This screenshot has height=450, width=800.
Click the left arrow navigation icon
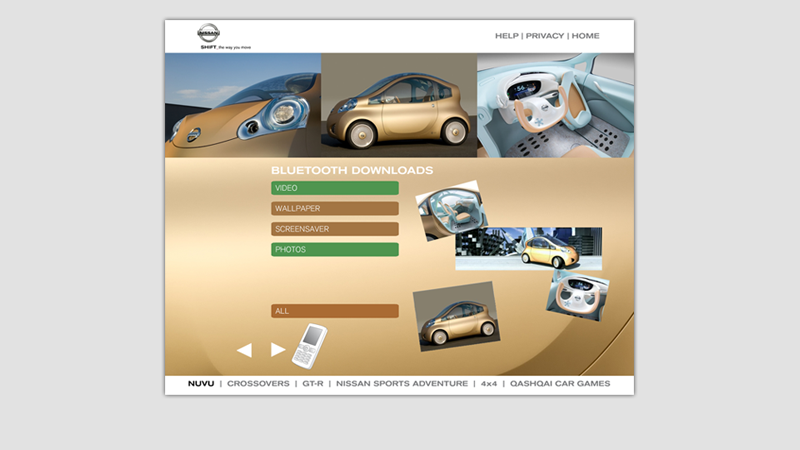coord(244,350)
